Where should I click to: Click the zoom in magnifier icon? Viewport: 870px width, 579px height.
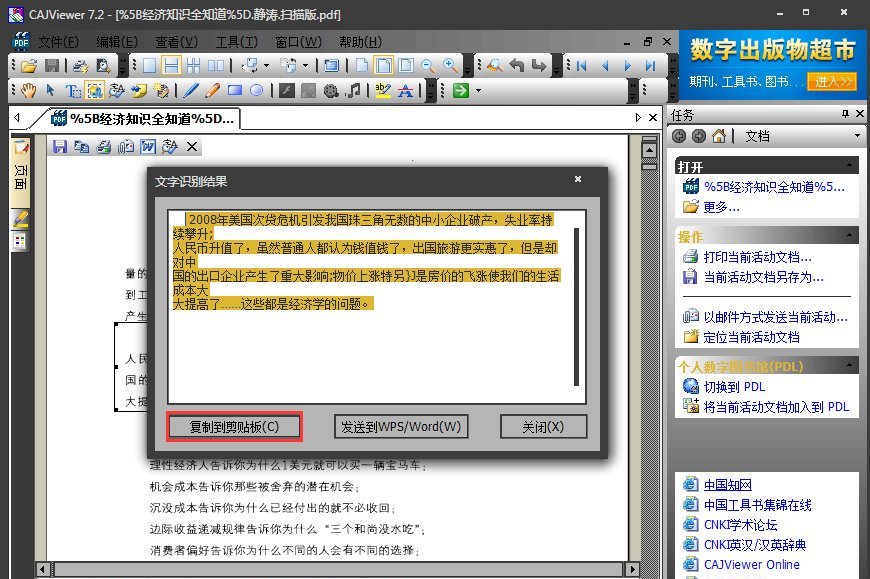(450, 66)
